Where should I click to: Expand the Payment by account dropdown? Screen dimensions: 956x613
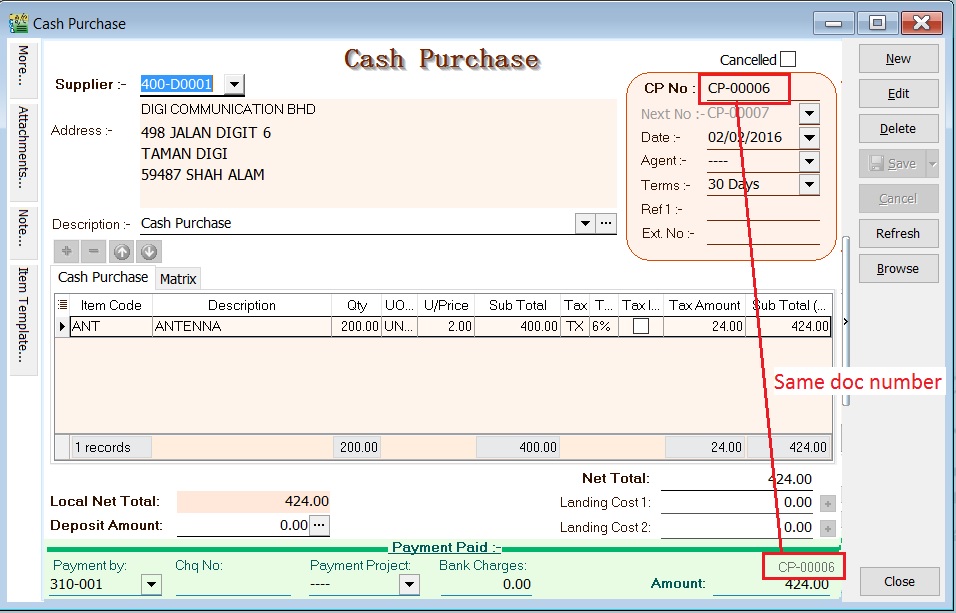click(151, 584)
